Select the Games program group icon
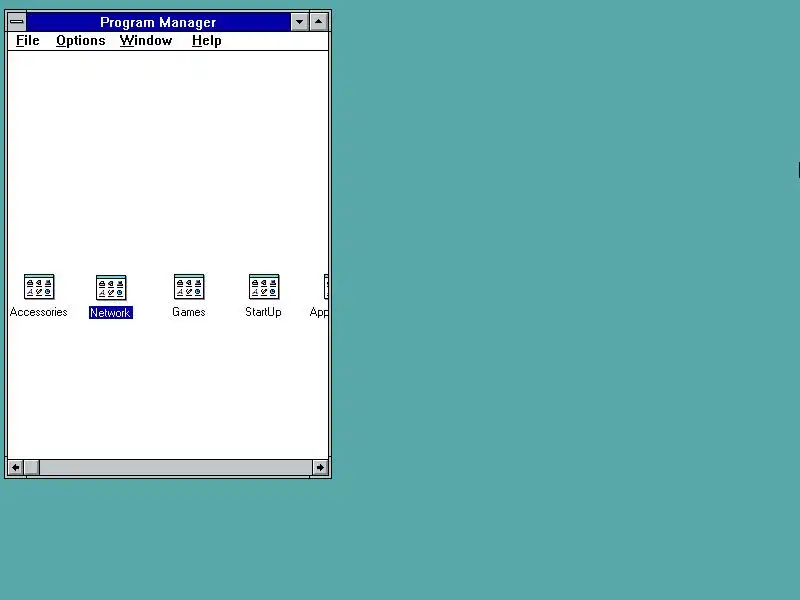 [189, 287]
